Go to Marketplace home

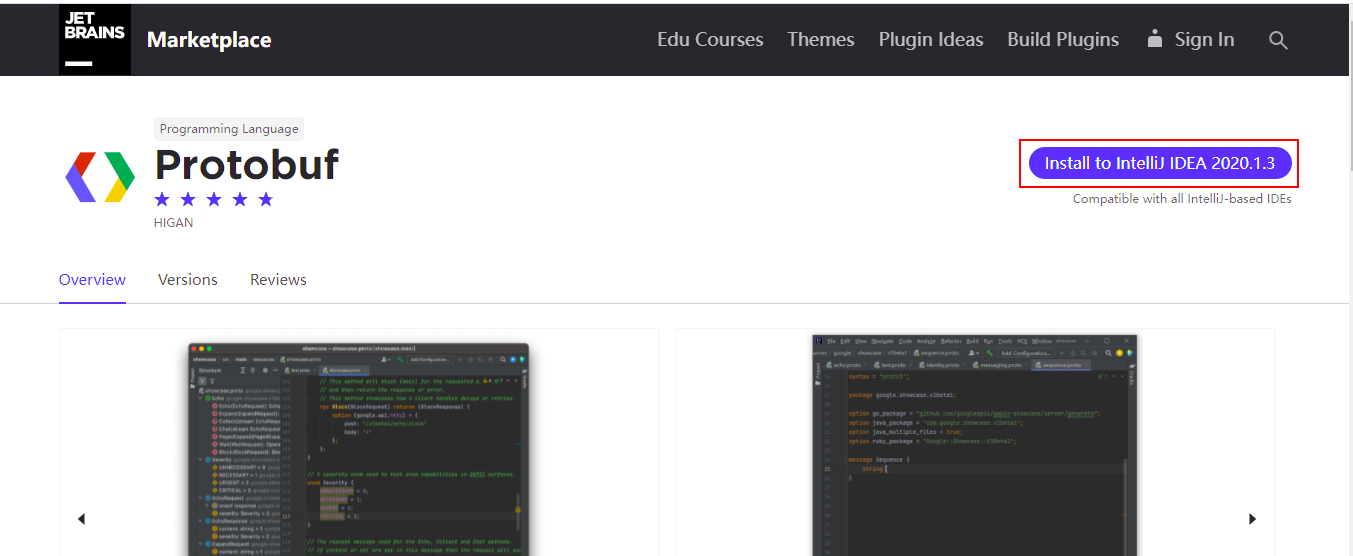[x=209, y=40]
